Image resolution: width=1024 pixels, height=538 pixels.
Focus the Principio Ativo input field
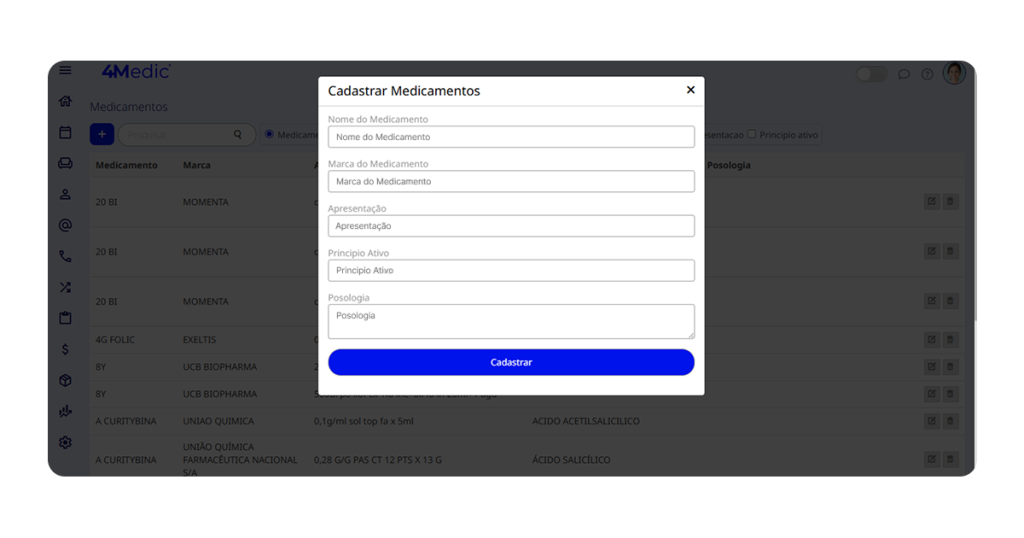click(x=511, y=270)
